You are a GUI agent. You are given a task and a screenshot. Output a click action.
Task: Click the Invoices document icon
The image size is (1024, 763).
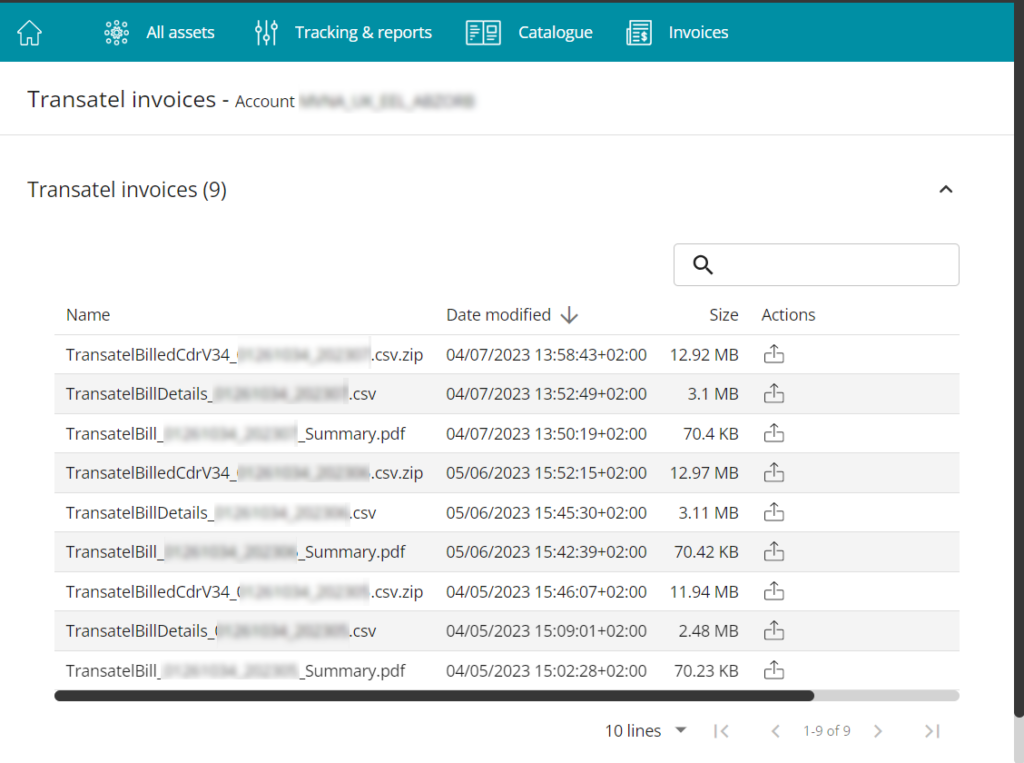pos(638,31)
